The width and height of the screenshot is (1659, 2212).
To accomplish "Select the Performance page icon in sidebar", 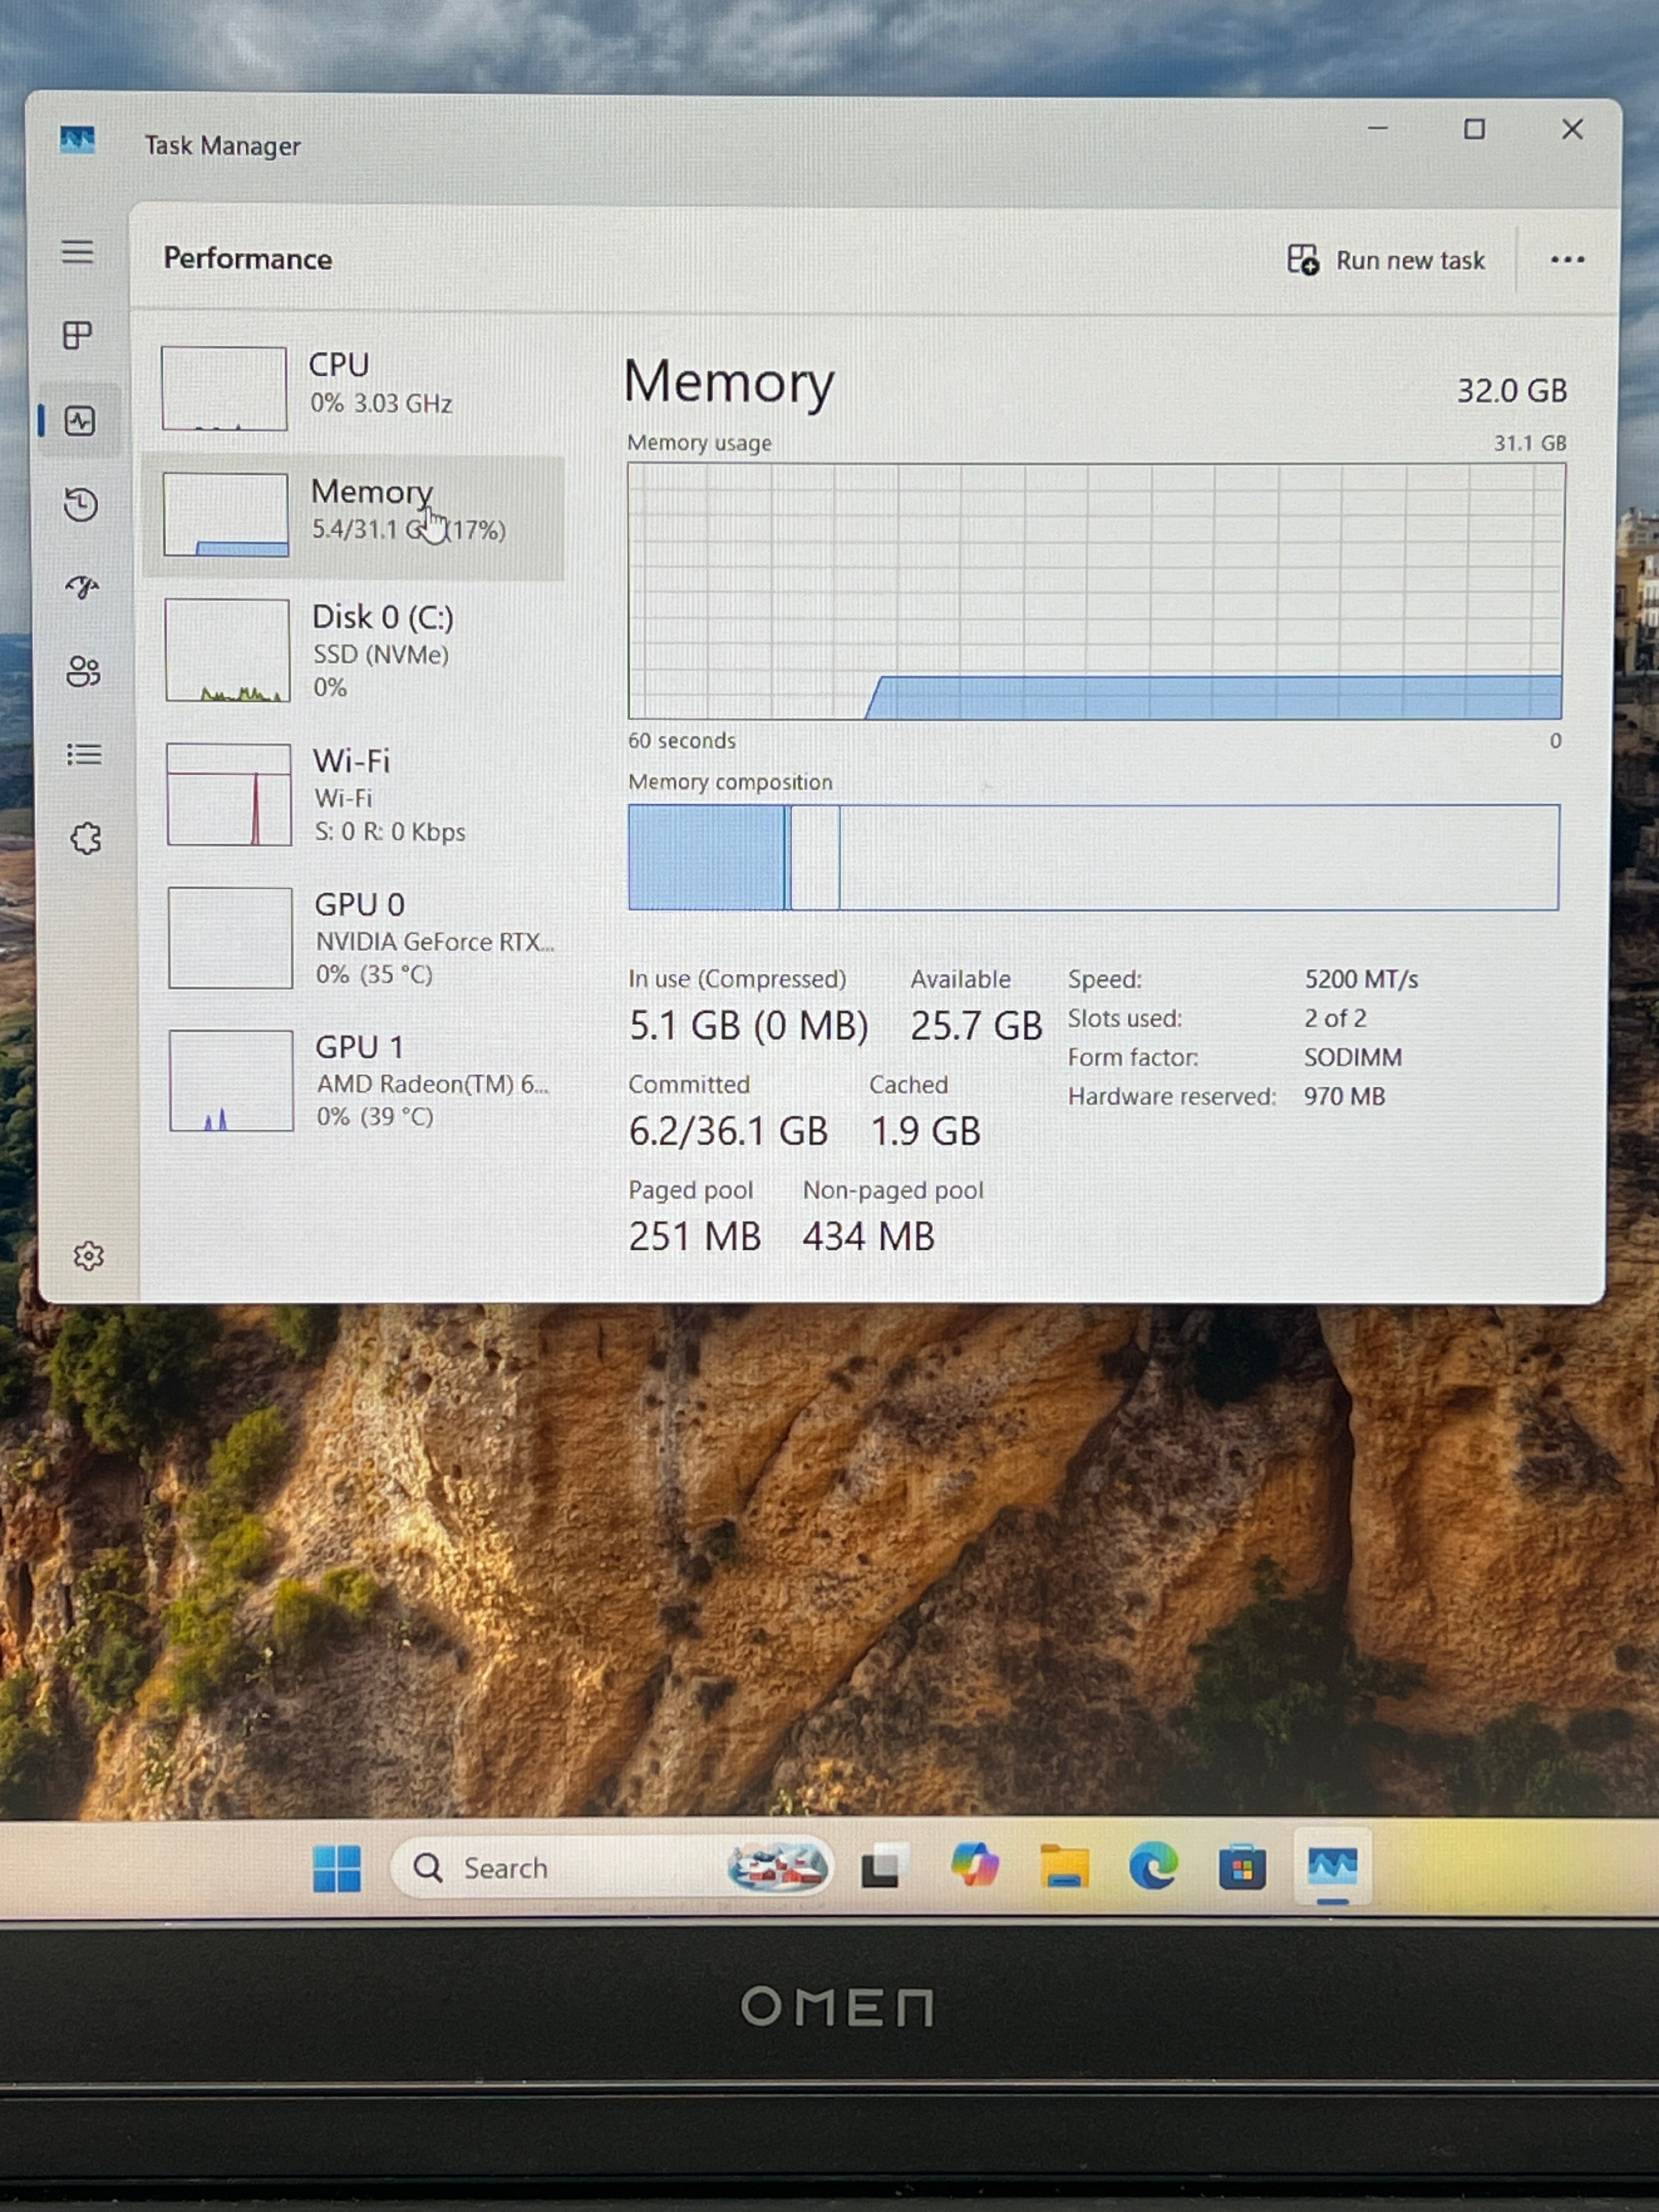I will 80,421.
